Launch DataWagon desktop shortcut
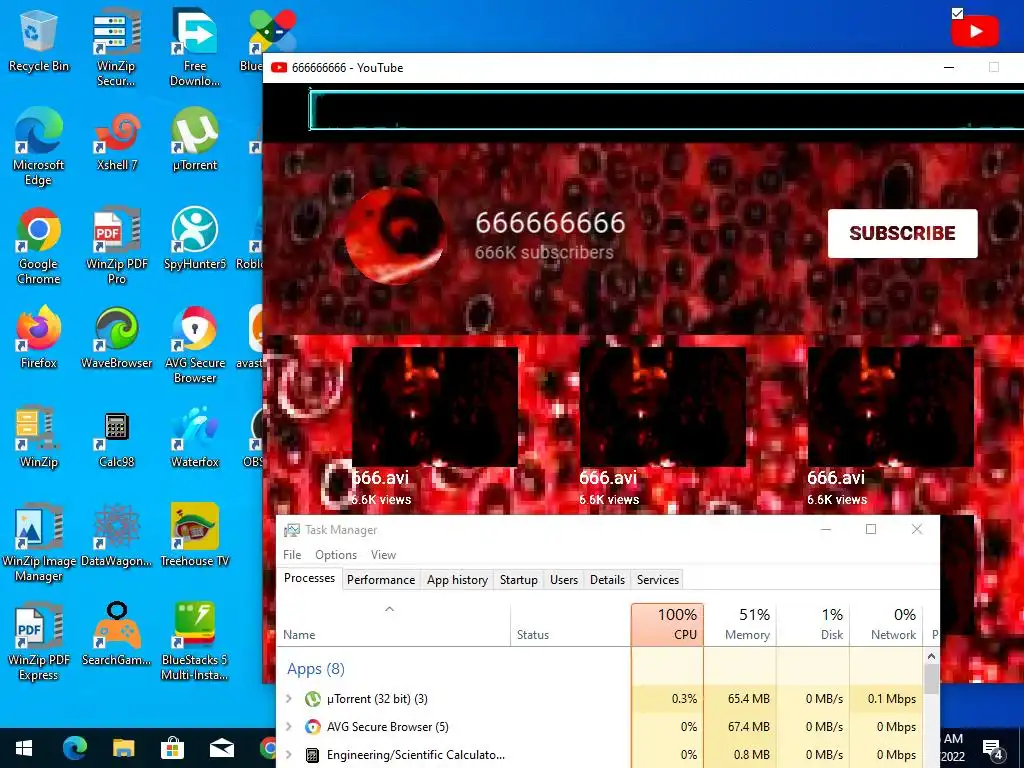This screenshot has width=1024, height=768. (x=116, y=536)
